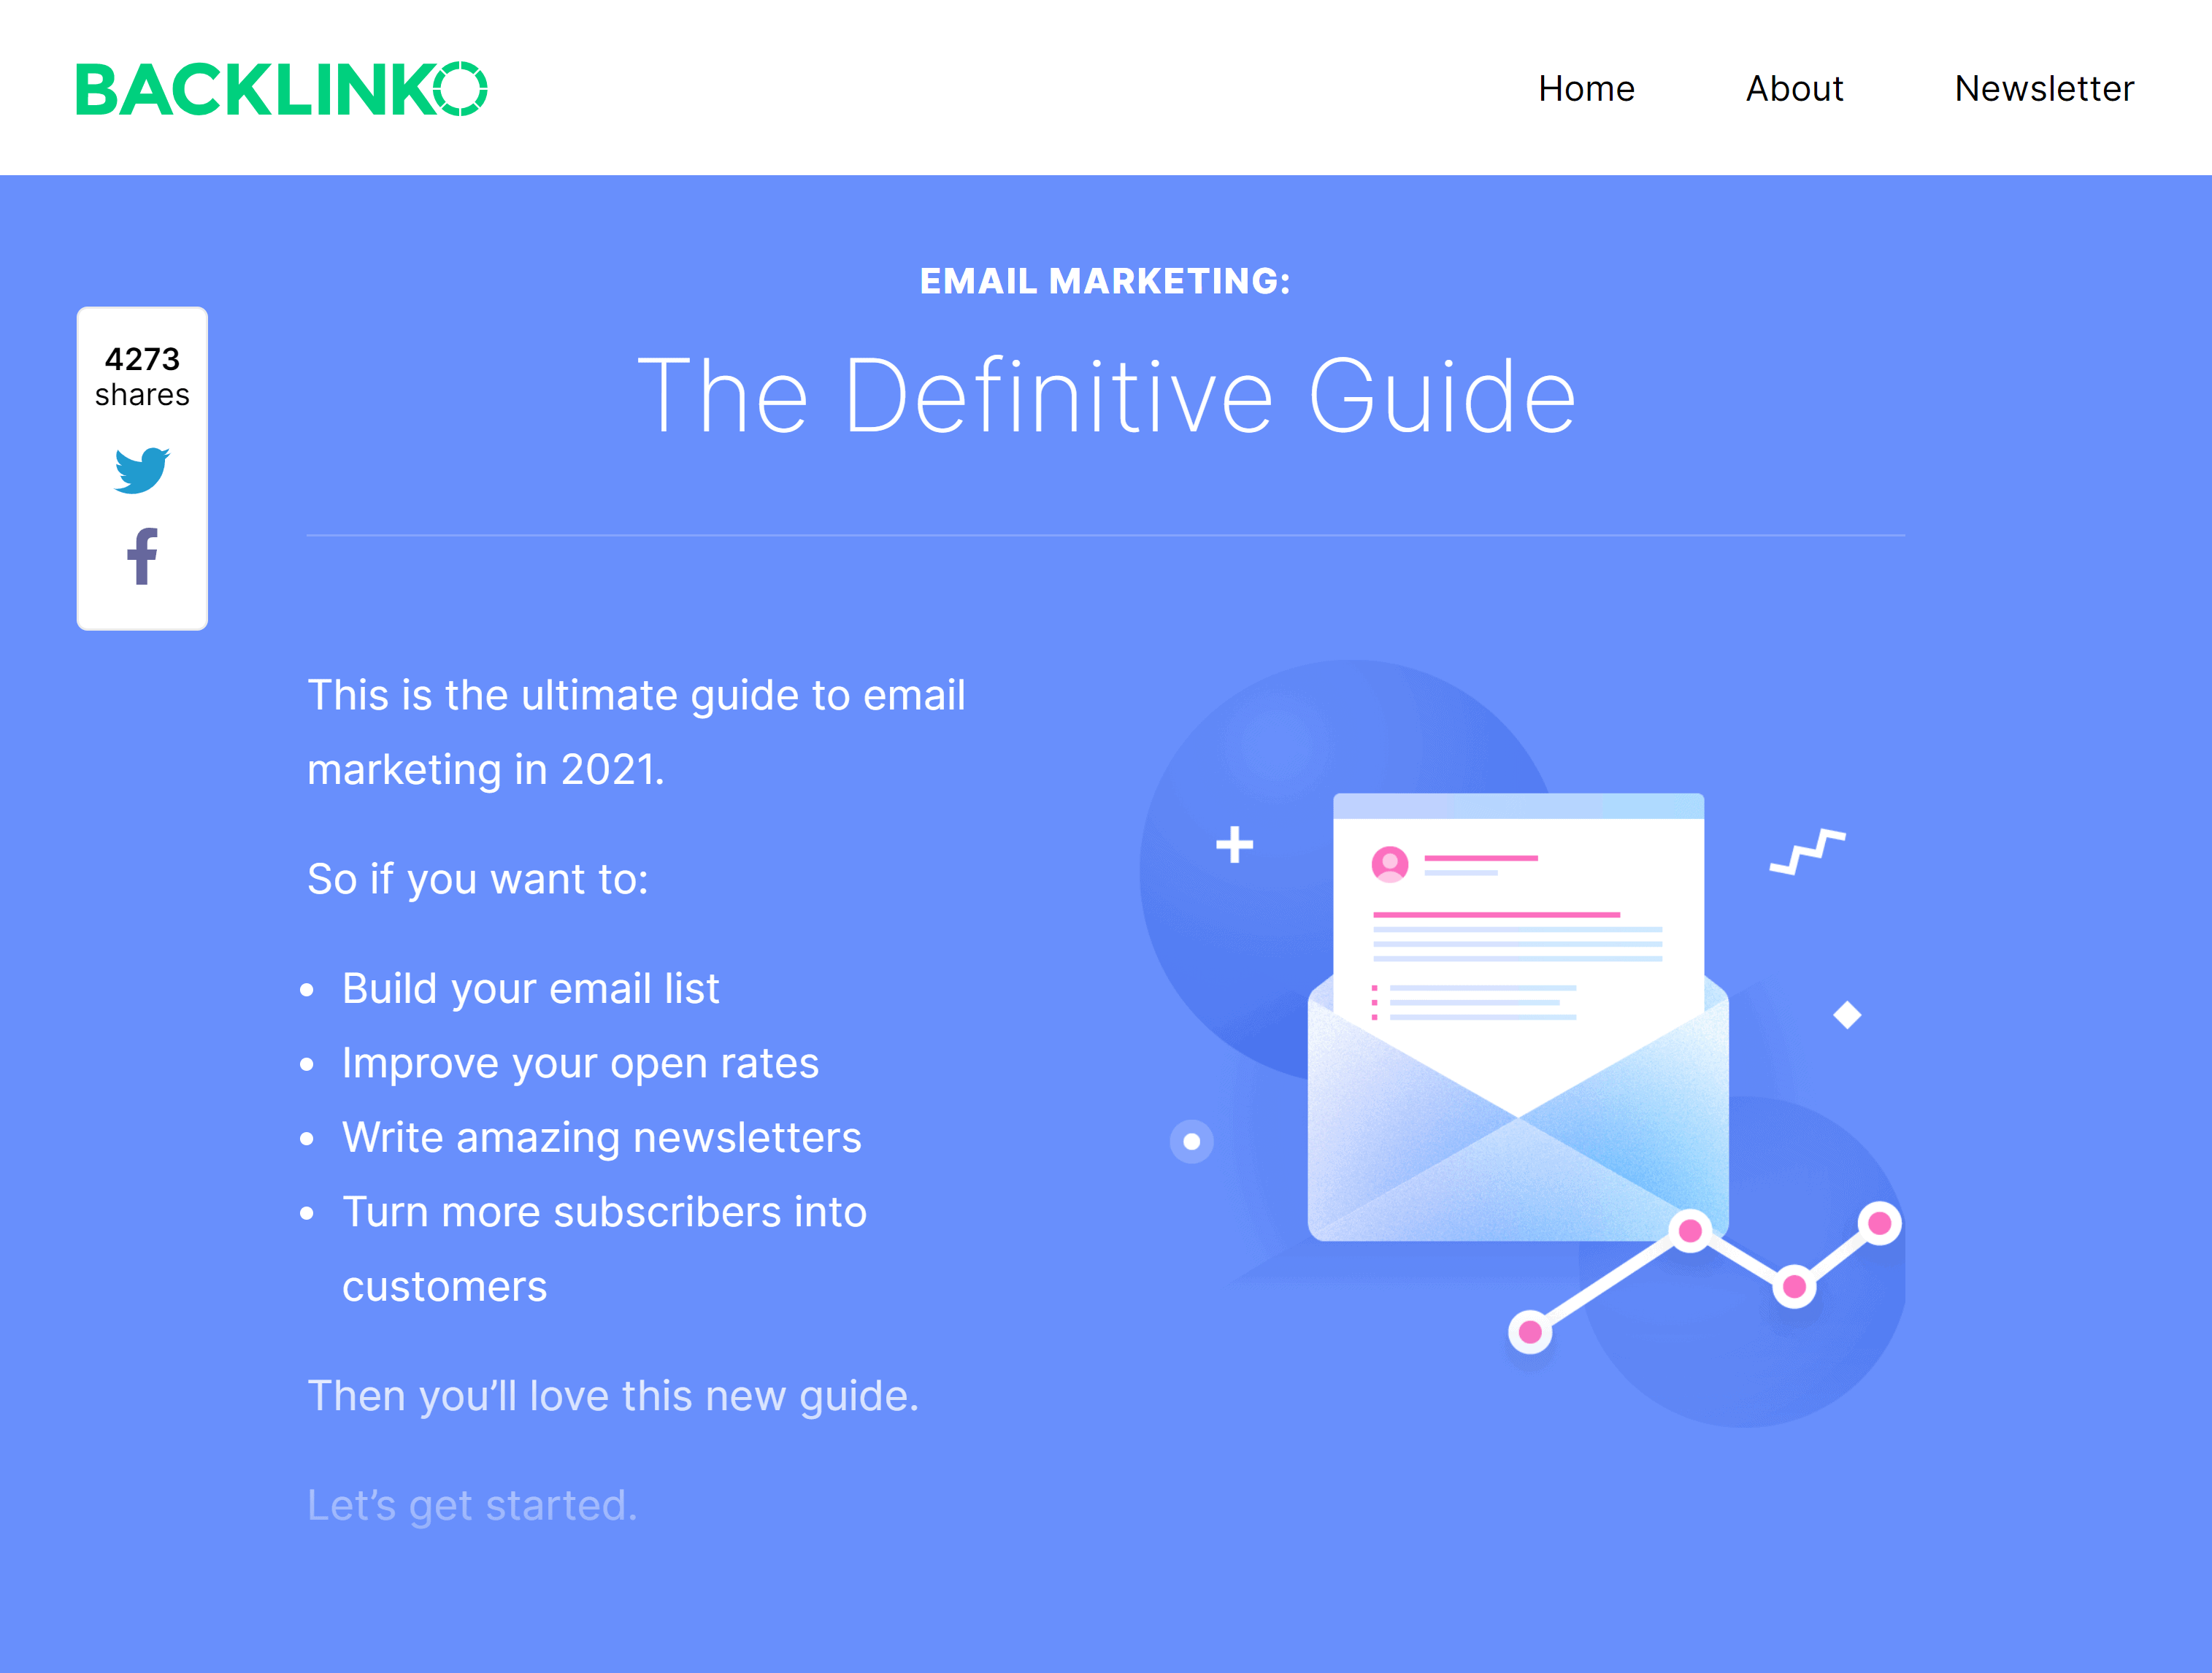Image resolution: width=2212 pixels, height=1673 pixels.
Task: Expand the Home nav section
Action: click(x=1583, y=86)
